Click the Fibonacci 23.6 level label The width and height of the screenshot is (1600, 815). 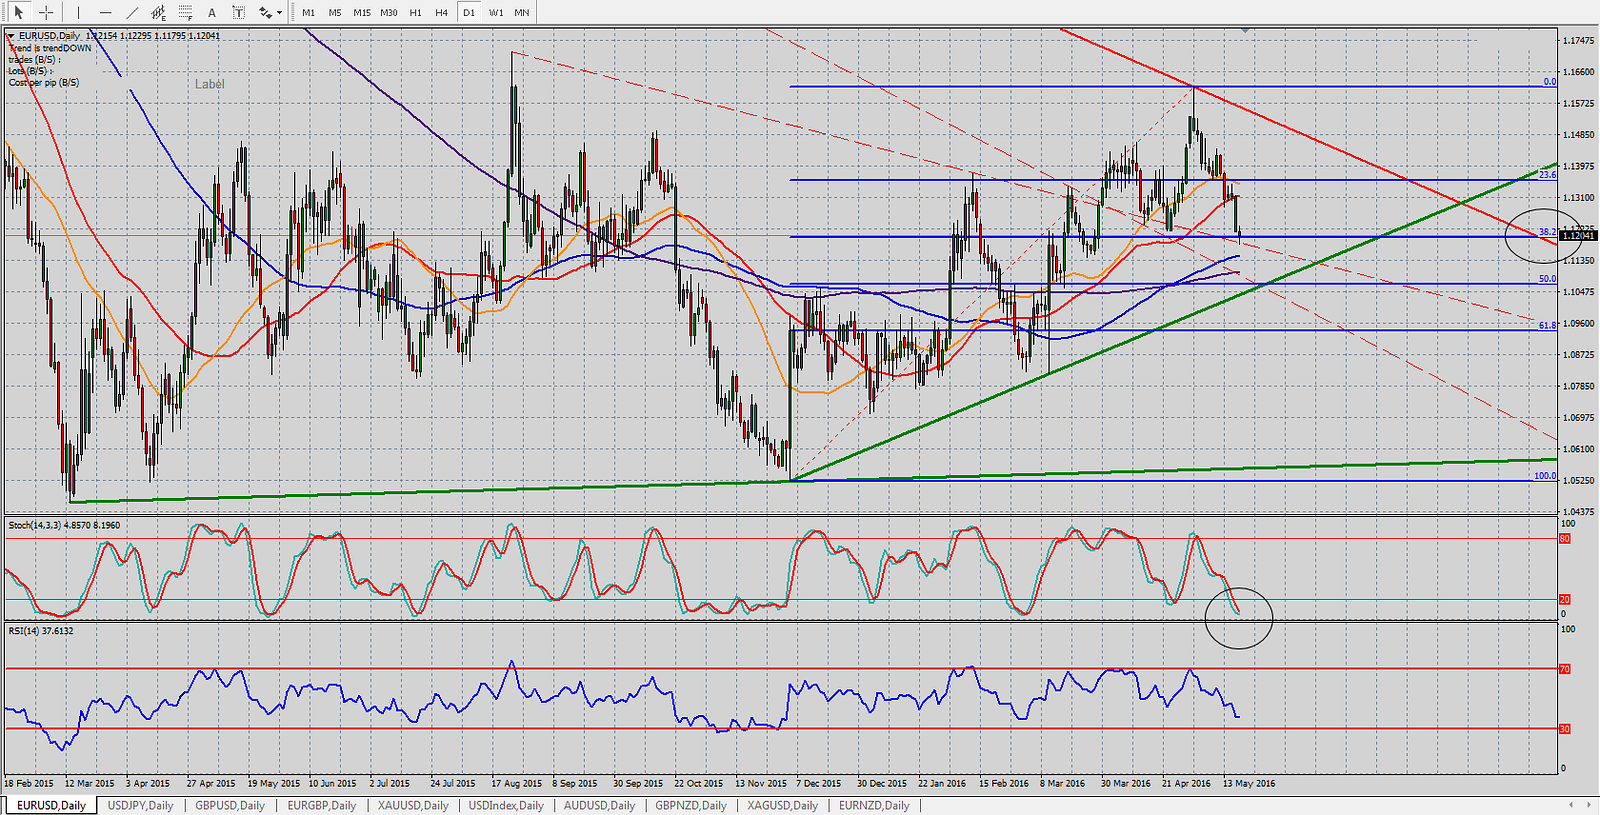1547,175
